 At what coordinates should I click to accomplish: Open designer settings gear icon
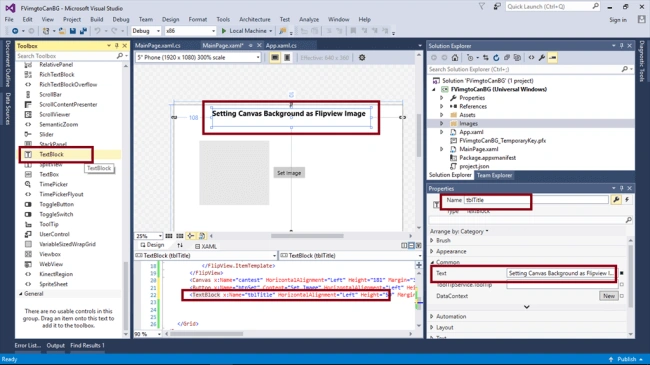[x=362, y=58]
